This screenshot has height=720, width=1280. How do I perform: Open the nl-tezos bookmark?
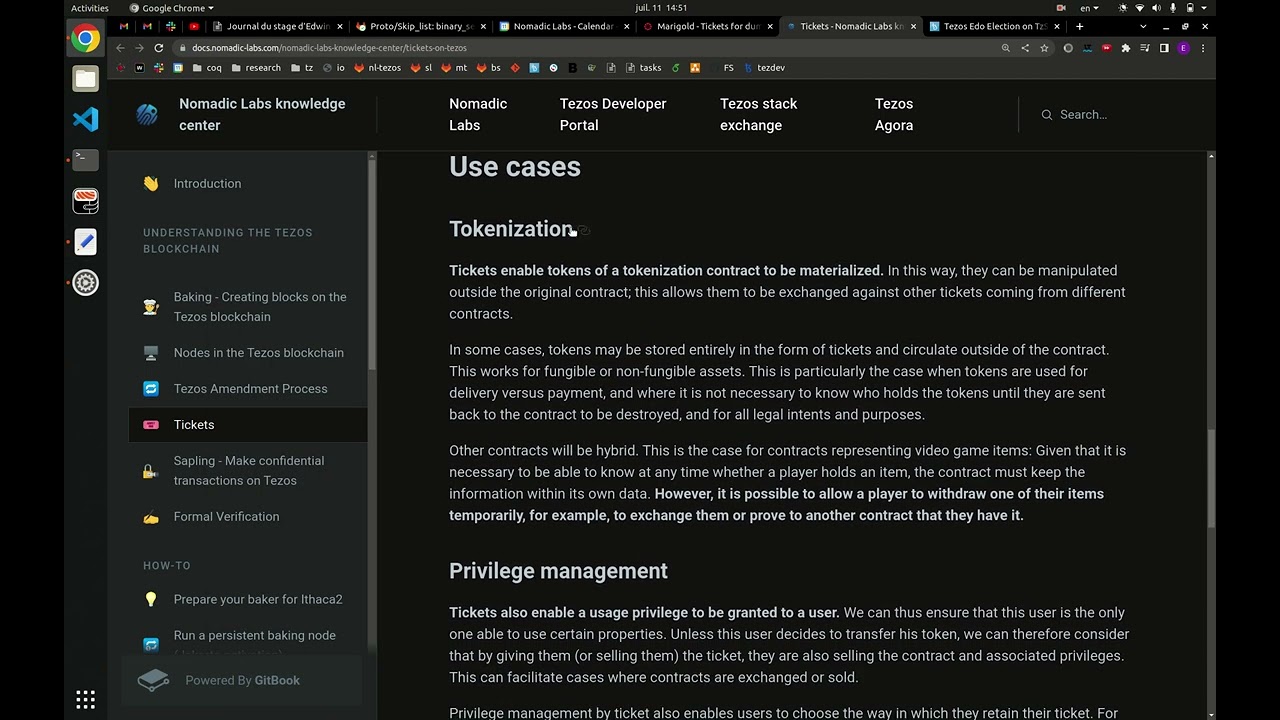pyautogui.click(x=378, y=68)
